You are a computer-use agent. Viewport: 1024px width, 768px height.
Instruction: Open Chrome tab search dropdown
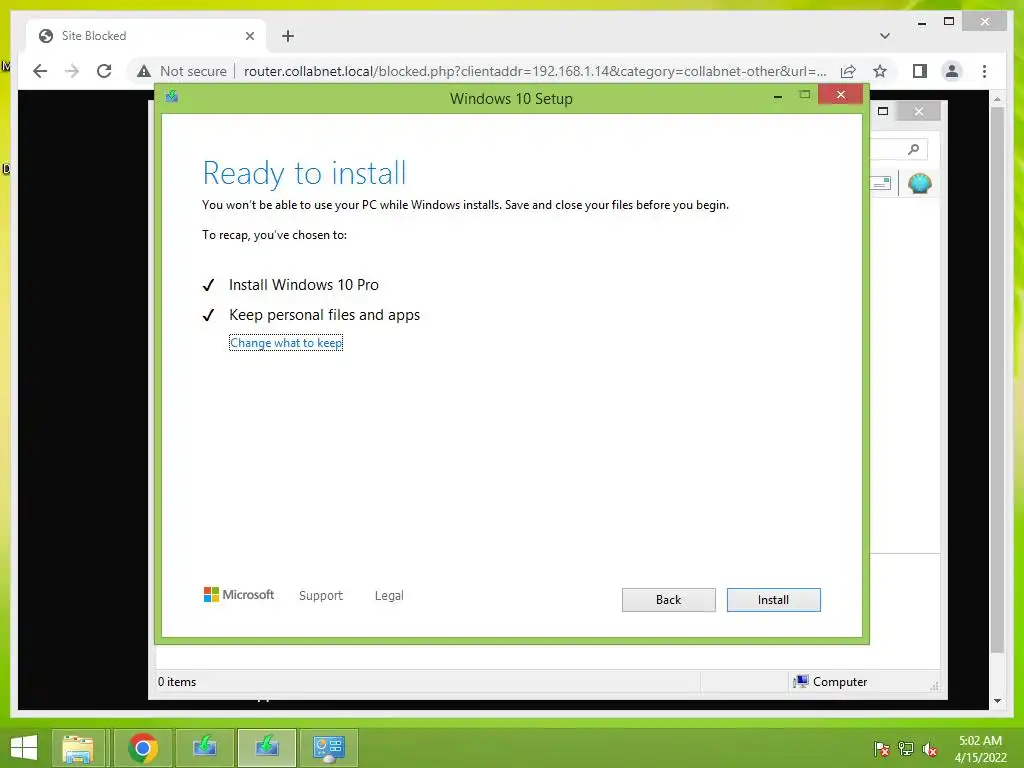885,36
